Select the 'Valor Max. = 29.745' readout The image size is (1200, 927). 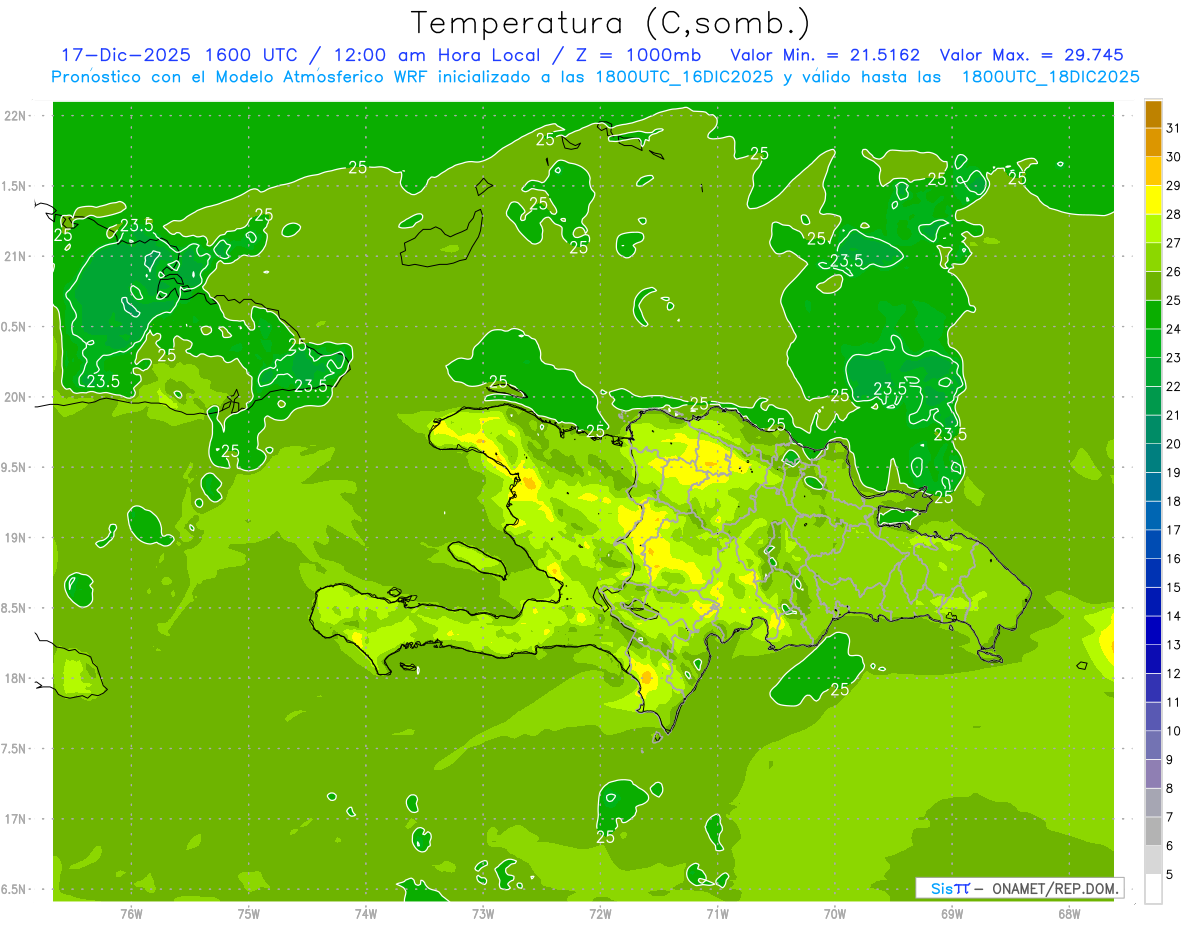tap(1031, 55)
